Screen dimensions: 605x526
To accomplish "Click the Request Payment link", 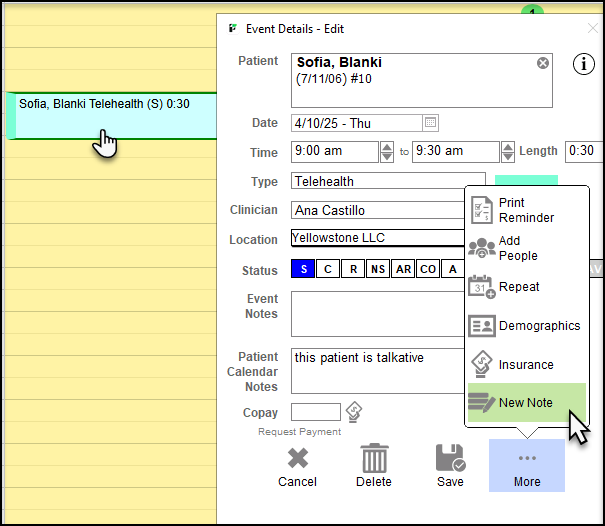I will (x=299, y=432).
